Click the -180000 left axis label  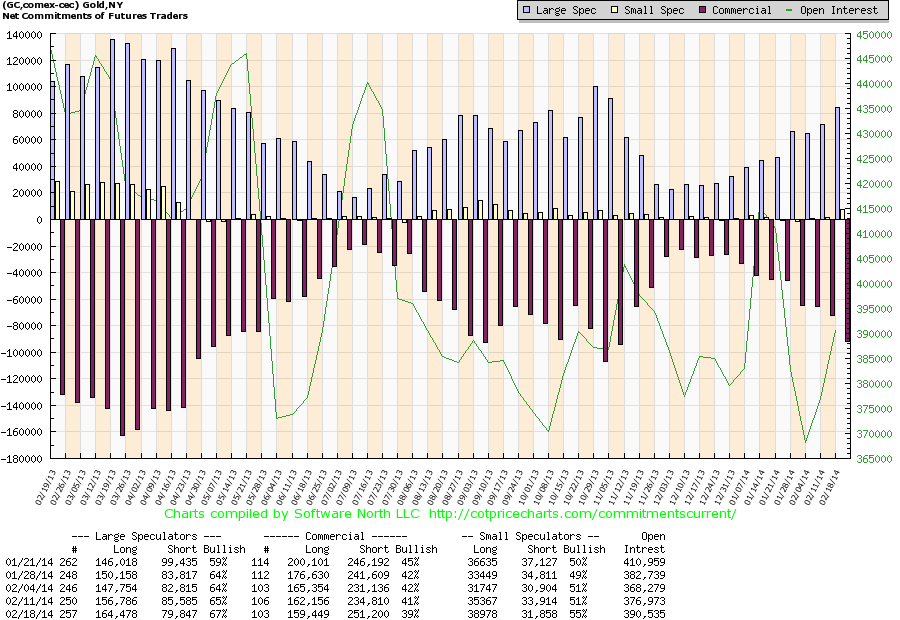click(31, 460)
